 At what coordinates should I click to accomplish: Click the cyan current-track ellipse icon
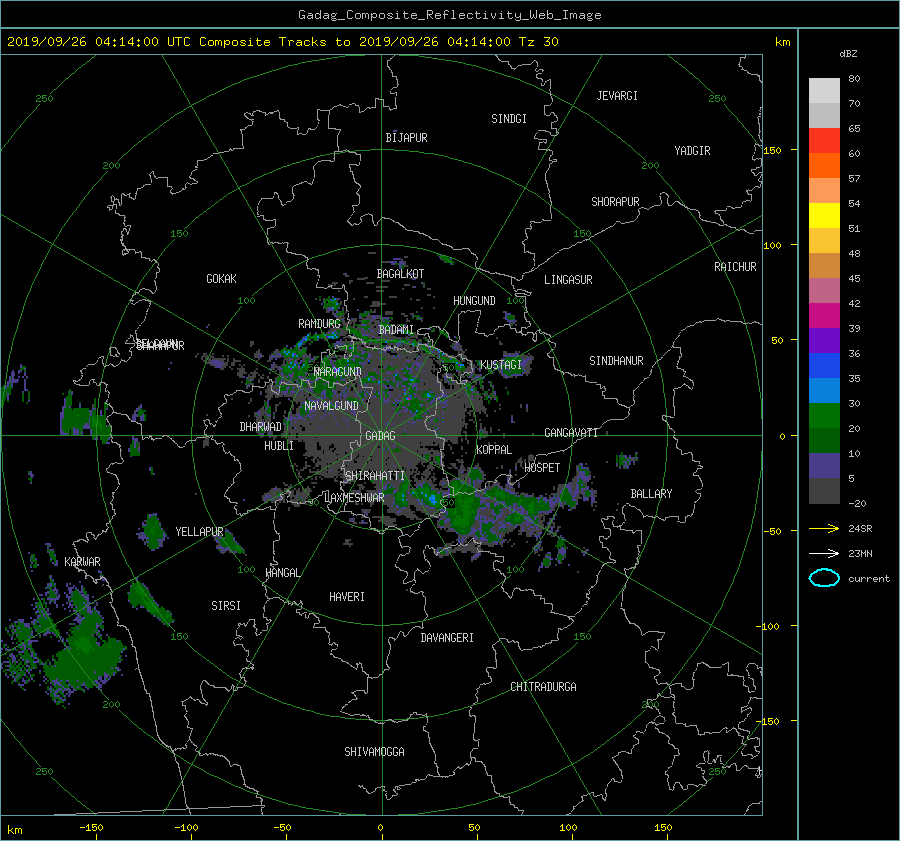tap(824, 578)
